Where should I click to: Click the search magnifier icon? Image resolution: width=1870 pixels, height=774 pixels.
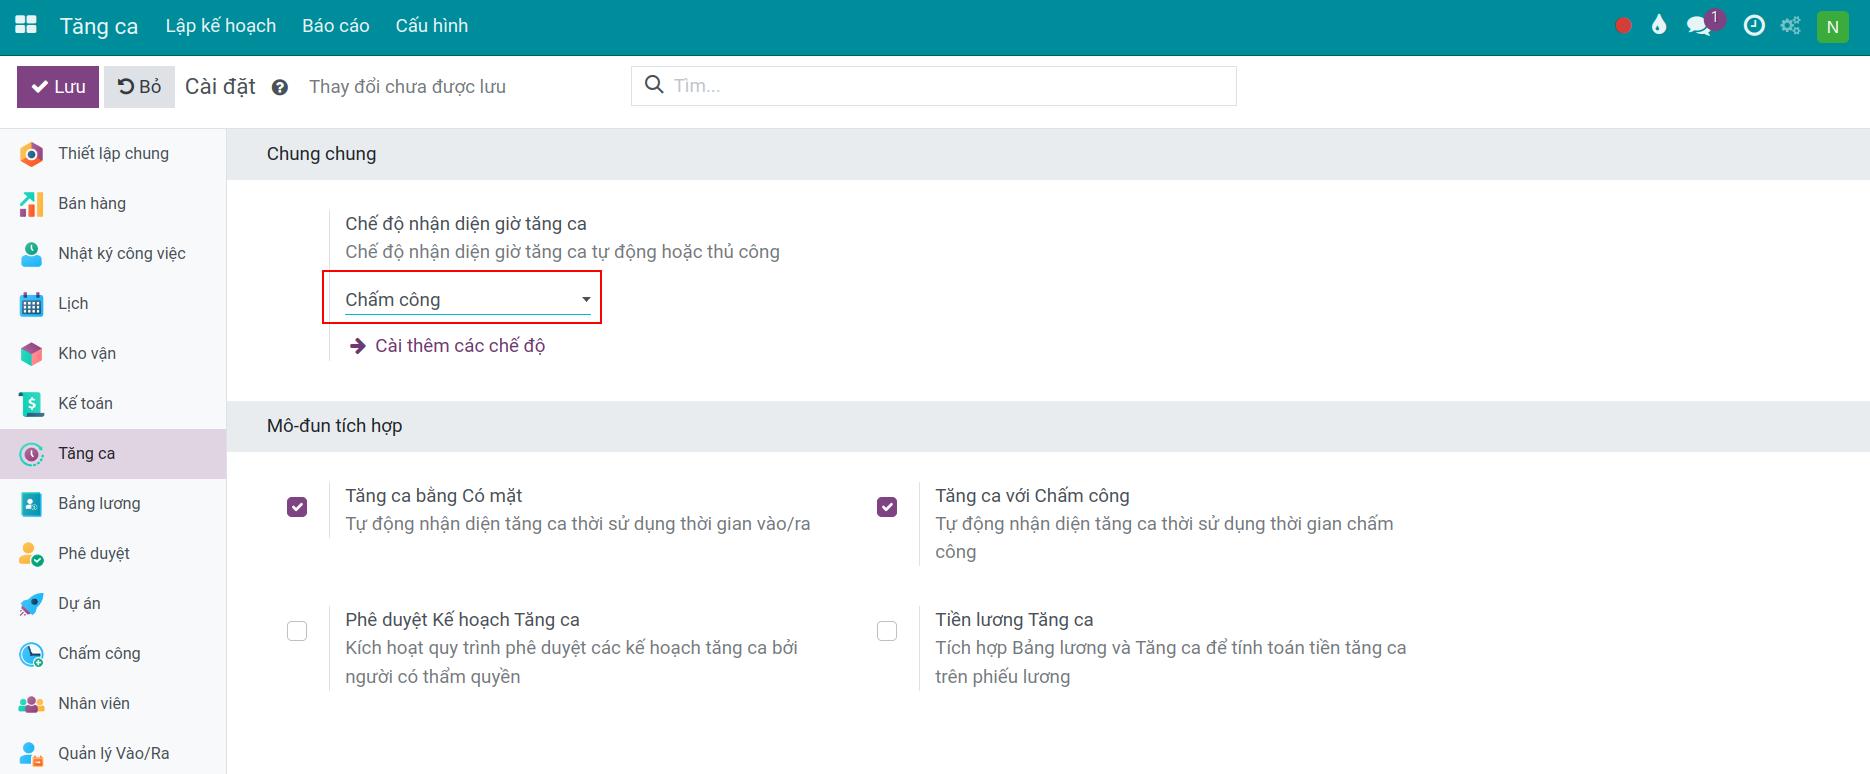654,85
